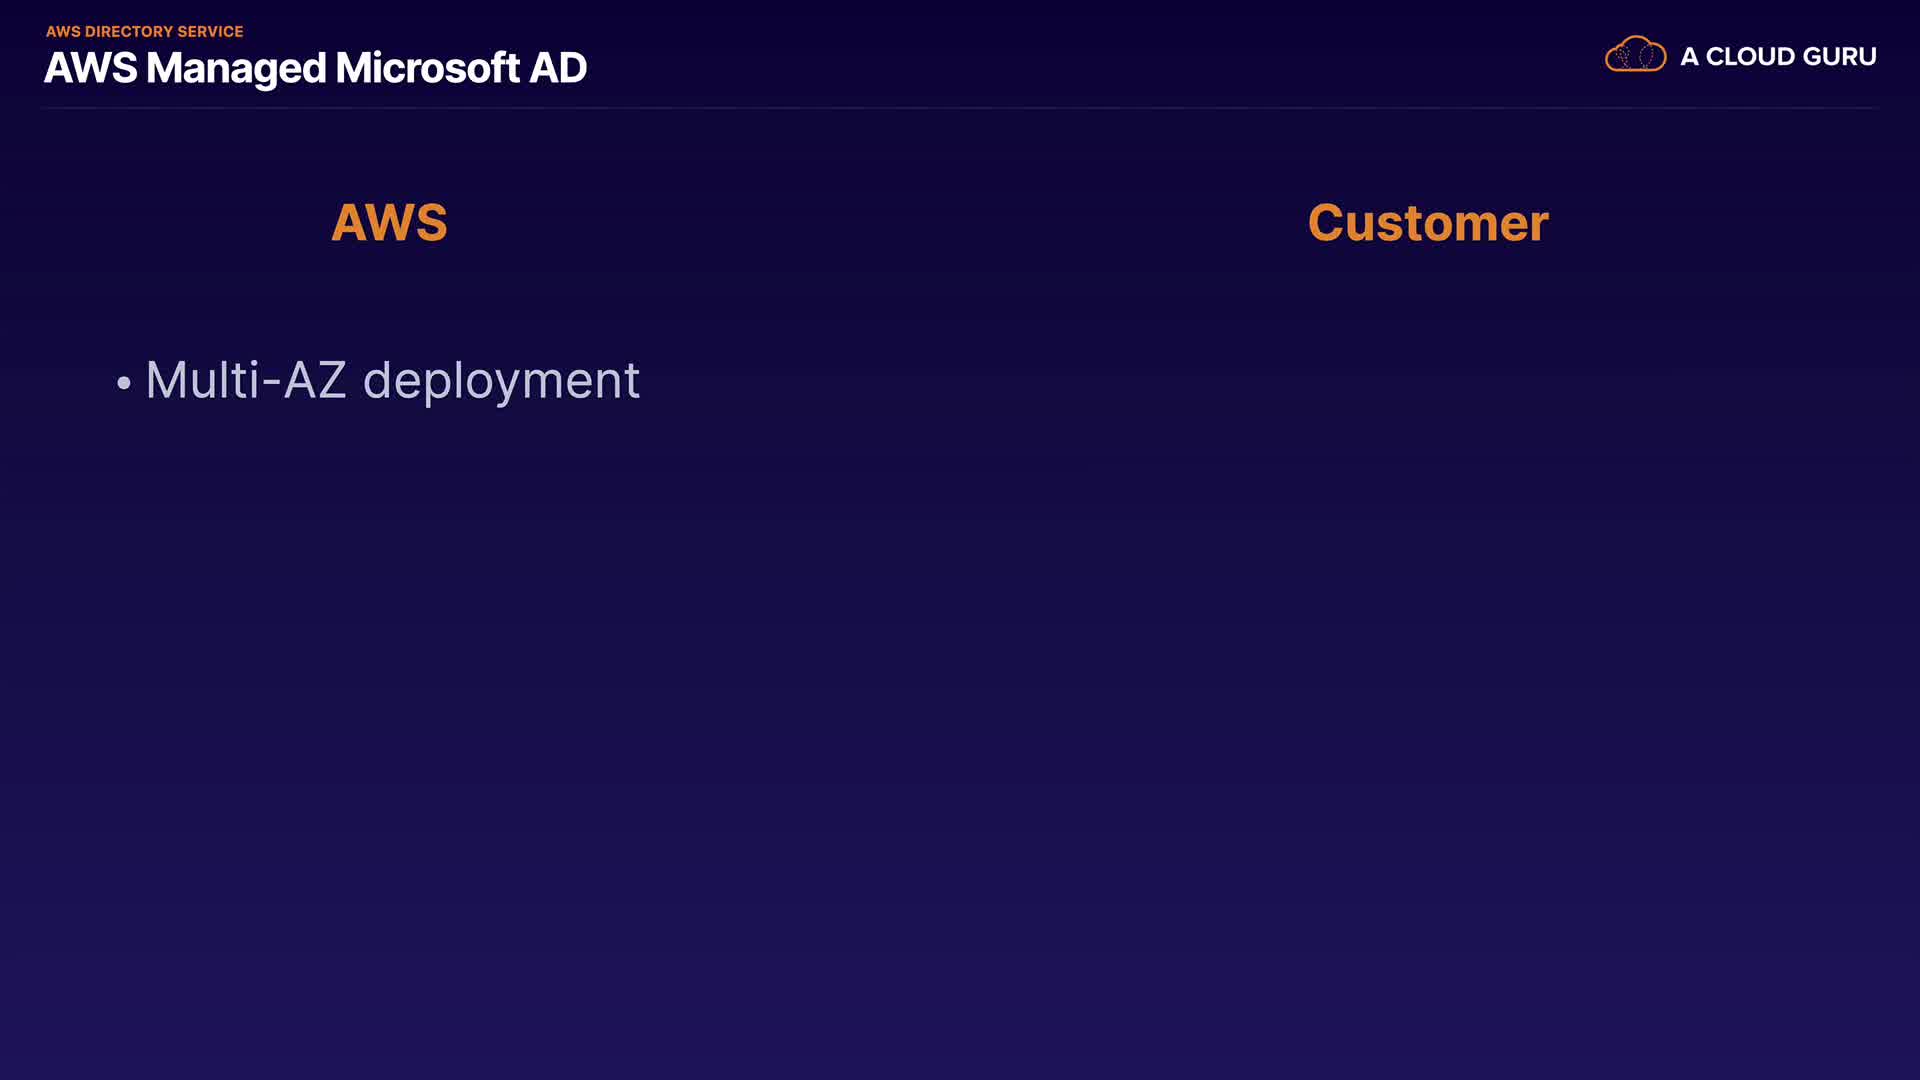Click the horizontal divider line below the header
The image size is (1920, 1080).
pyautogui.click(x=960, y=107)
